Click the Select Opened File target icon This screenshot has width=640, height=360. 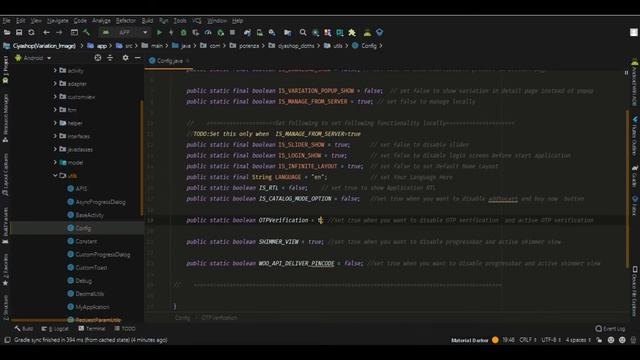[98, 58]
